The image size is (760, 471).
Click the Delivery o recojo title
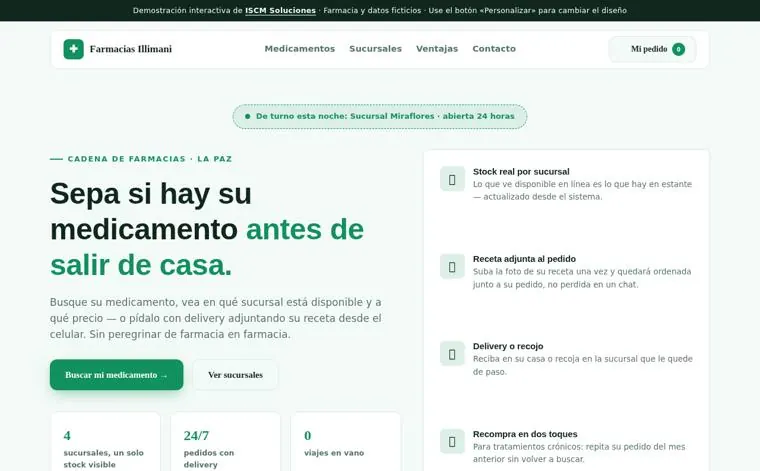pos(508,346)
